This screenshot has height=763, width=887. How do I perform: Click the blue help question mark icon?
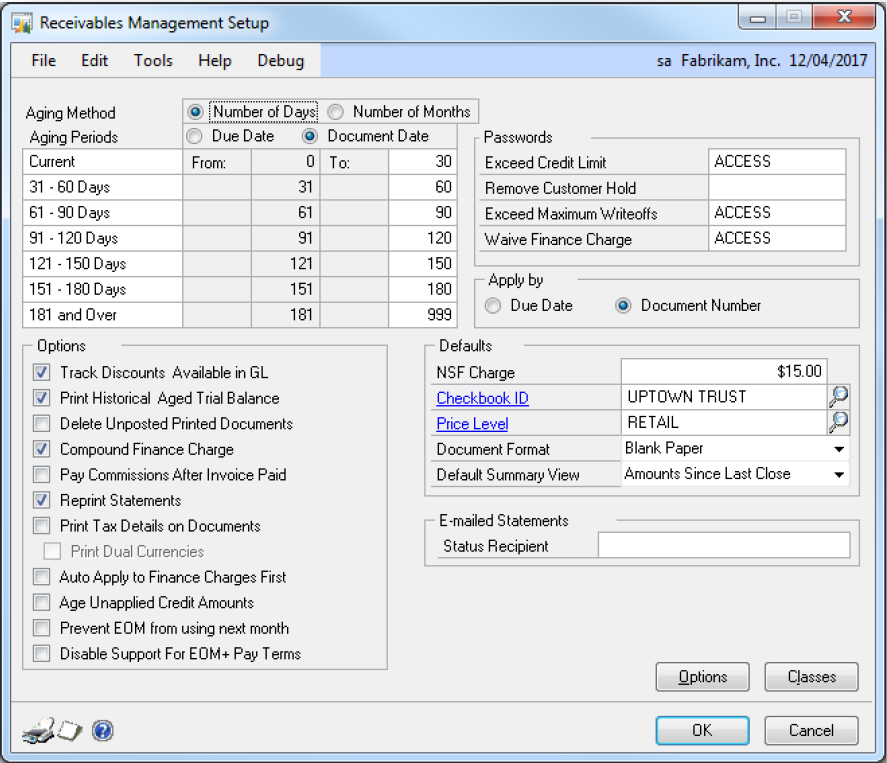[x=101, y=731]
